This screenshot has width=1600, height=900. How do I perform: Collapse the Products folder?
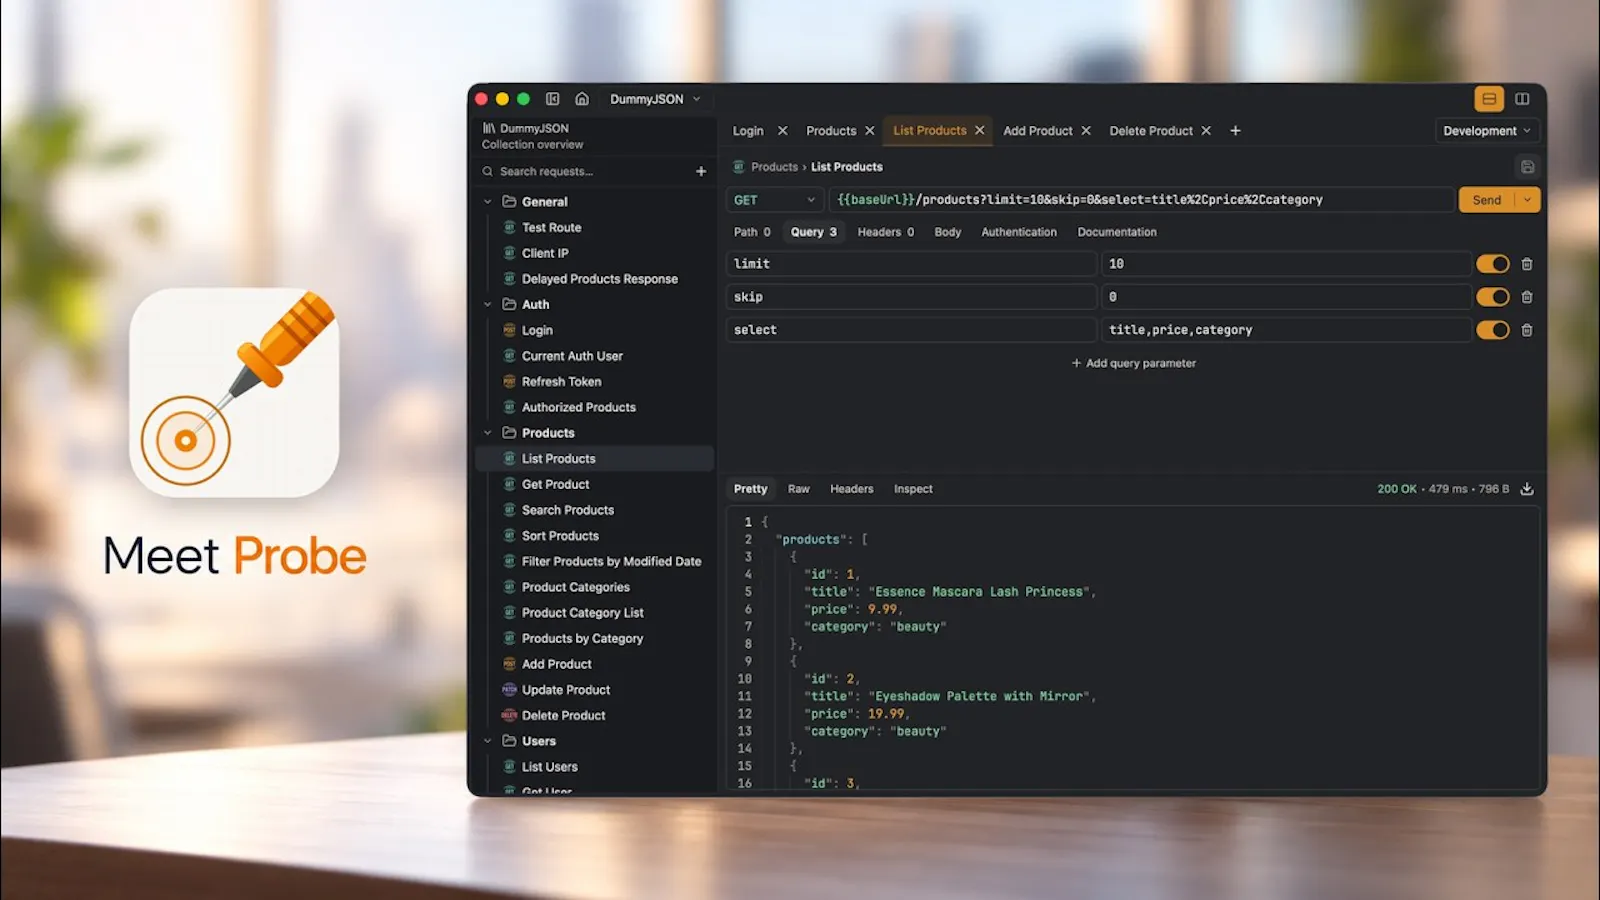(x=488, y=433)
